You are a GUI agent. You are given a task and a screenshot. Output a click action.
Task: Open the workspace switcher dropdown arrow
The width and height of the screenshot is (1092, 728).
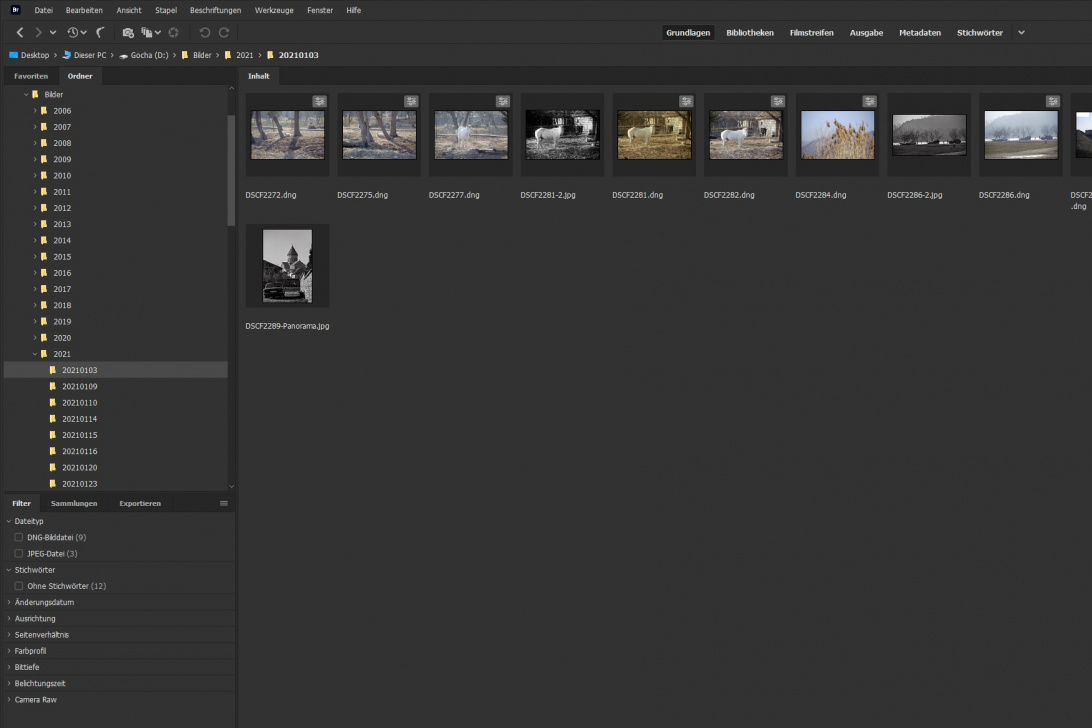click(x=1021, y=33)
